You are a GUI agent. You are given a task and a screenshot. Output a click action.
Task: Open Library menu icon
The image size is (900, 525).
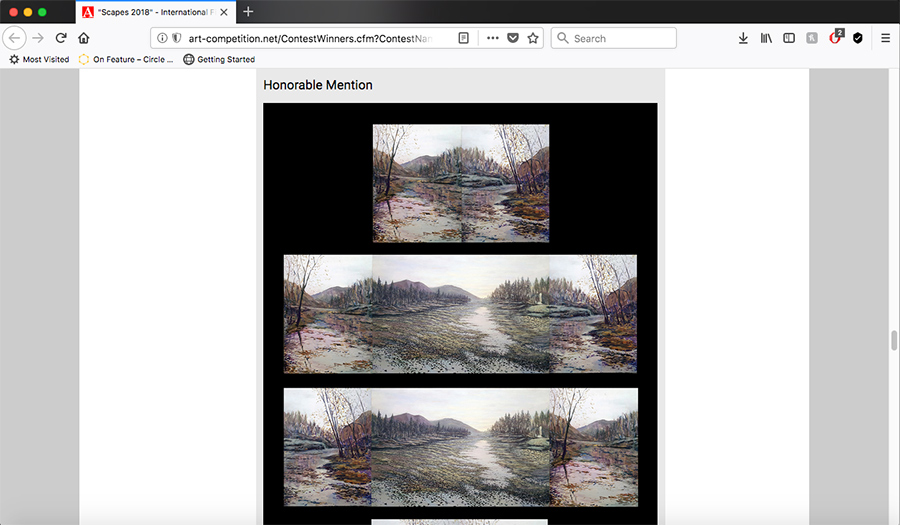pyautogui.click(x=766, y=38)
